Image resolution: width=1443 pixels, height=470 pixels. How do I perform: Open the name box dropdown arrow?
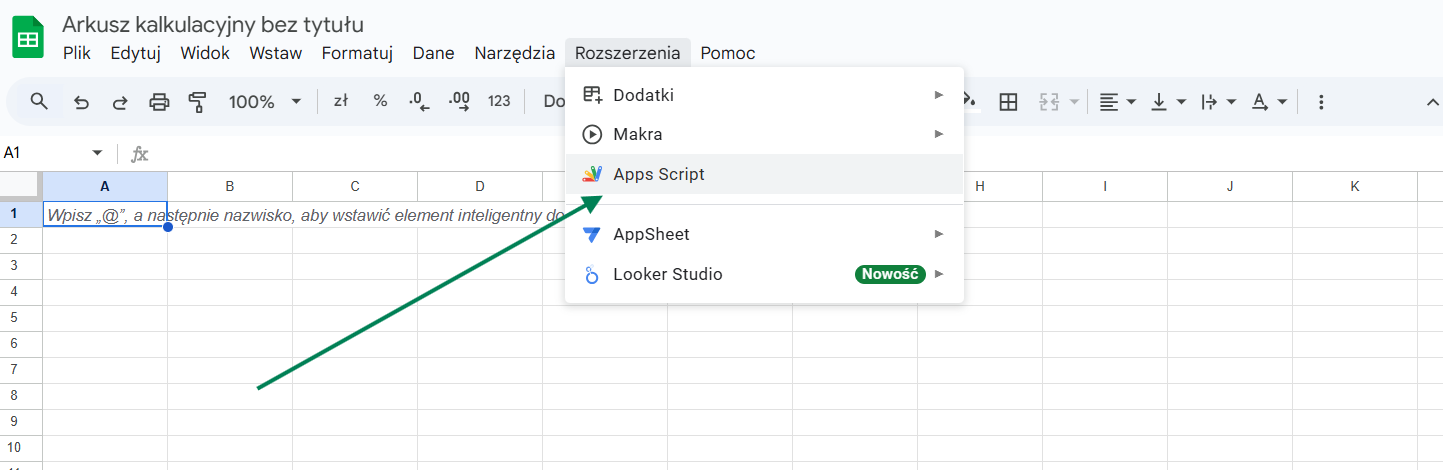point(97,153)
